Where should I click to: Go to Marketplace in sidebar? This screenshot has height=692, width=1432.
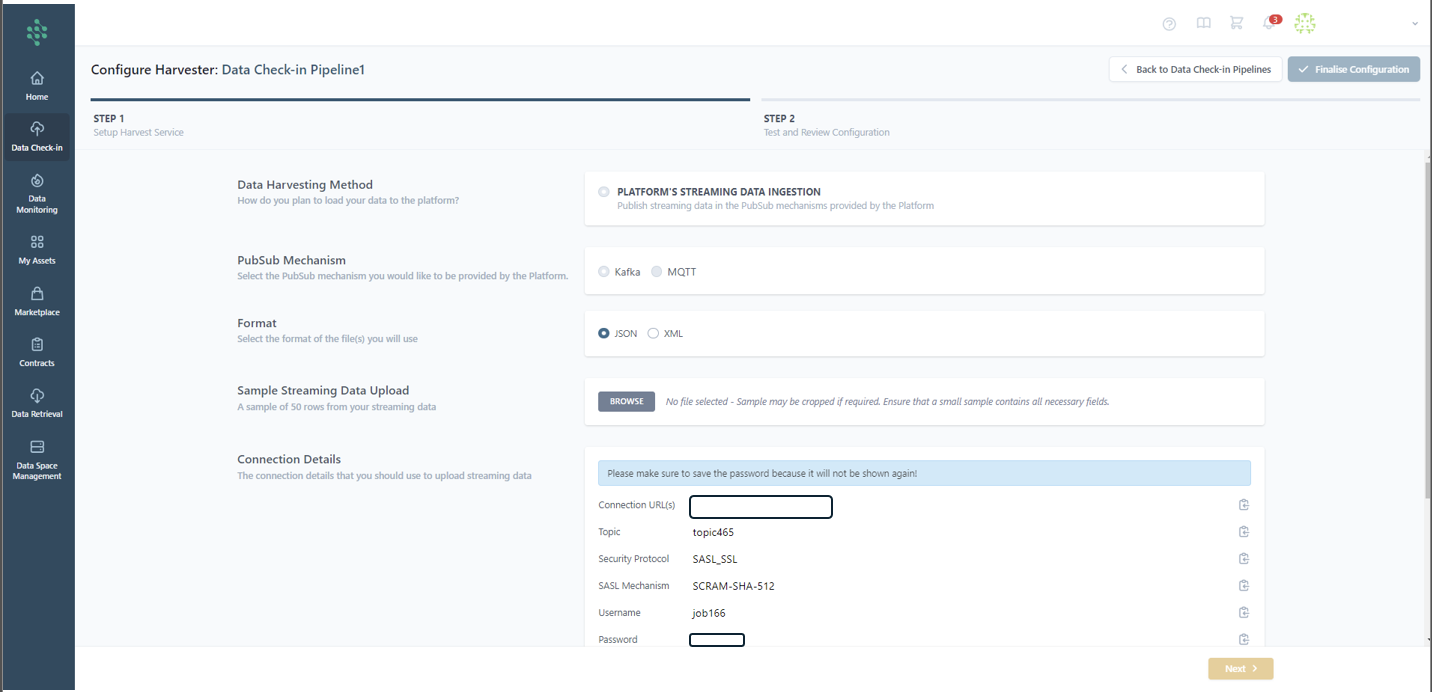pos(37,301)
